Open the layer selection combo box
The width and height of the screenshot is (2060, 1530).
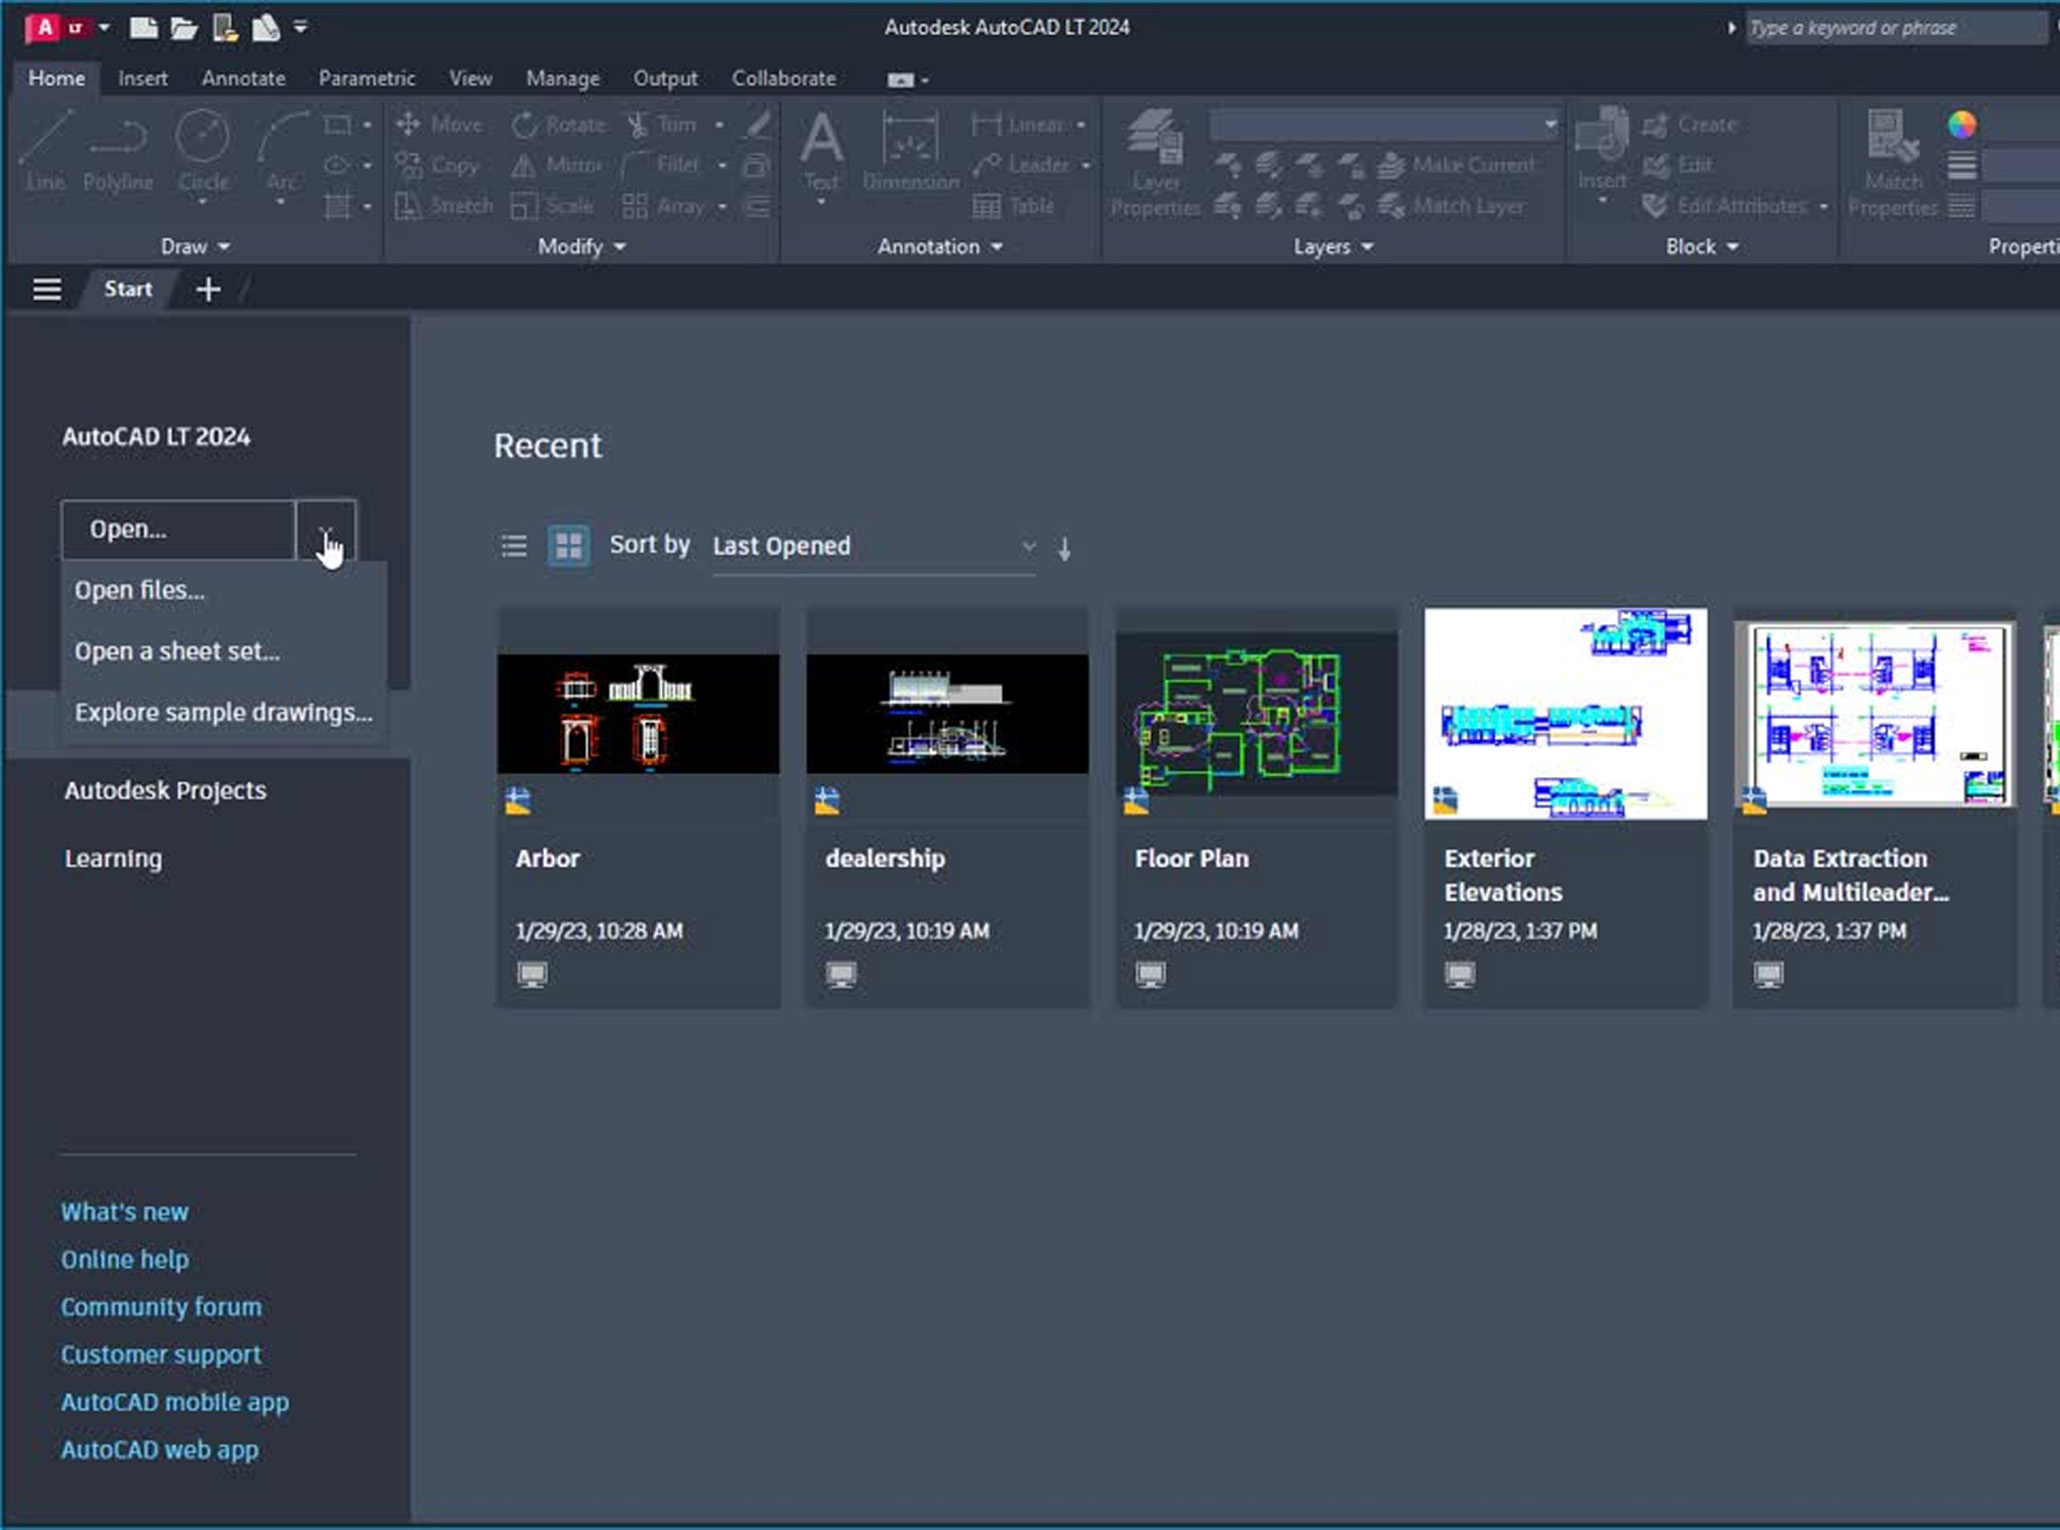point(1384,125)
